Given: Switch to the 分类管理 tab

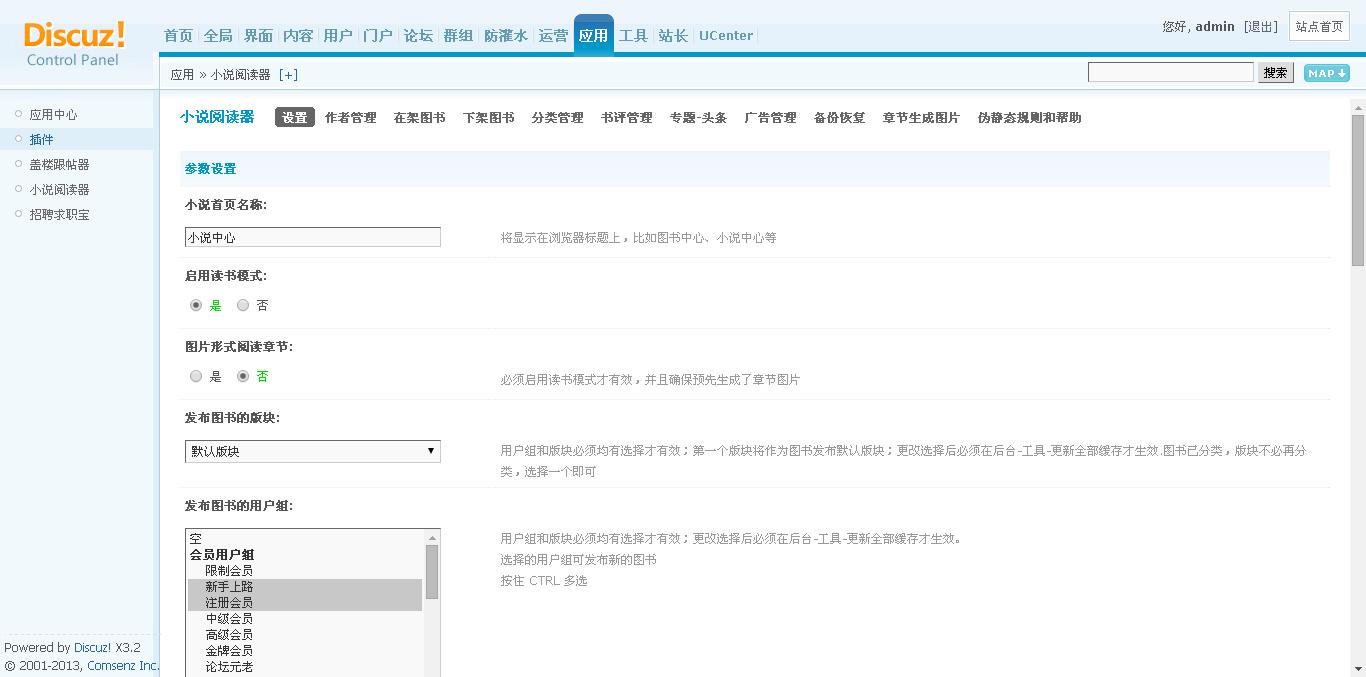Looking at the screenshot, I should [558, 118].
